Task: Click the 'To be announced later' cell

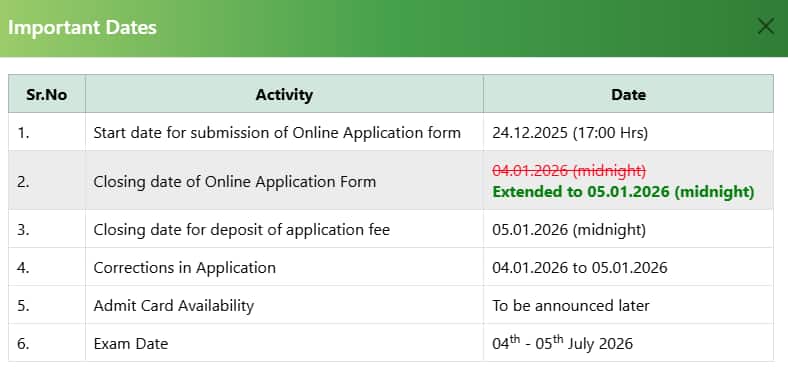Action: pyautogui.click(x=628, y=305)
